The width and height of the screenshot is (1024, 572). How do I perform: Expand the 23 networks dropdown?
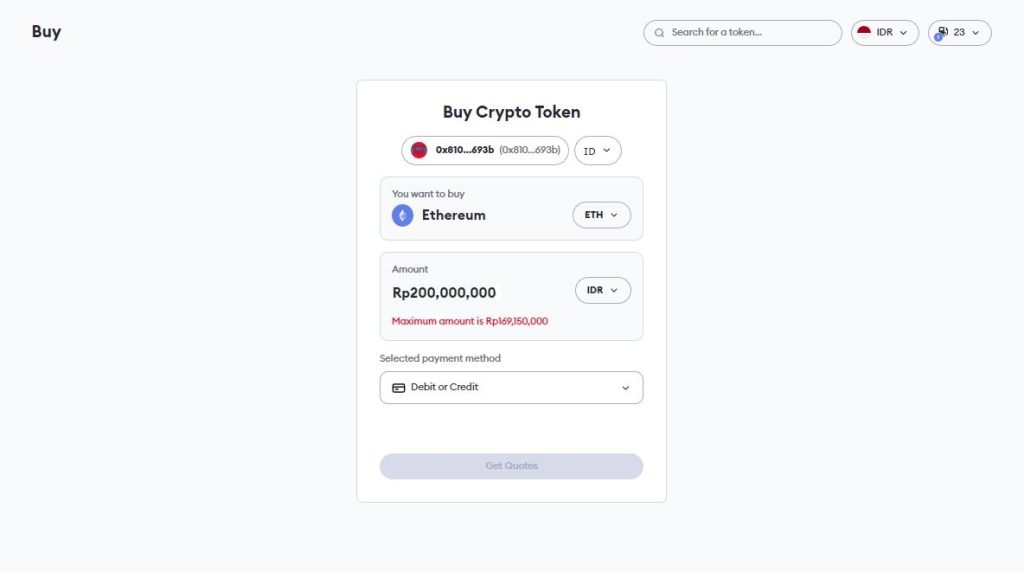(x=960, y=33)
